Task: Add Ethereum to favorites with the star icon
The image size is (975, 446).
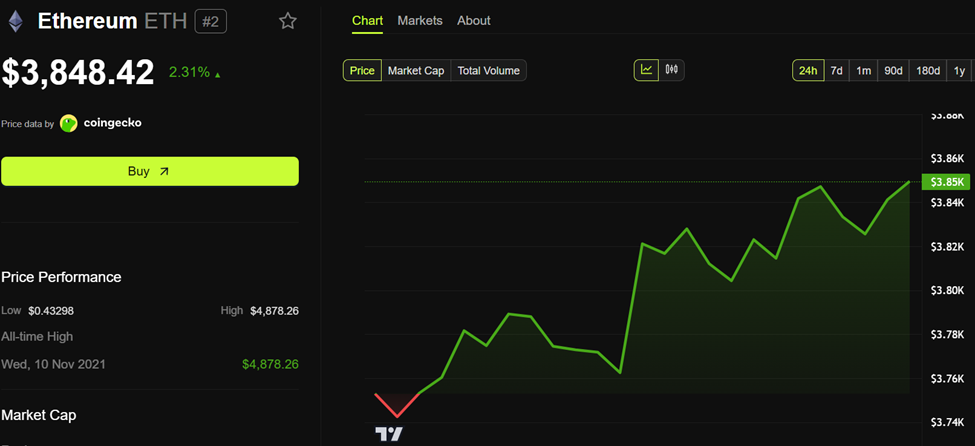Action: pos(287,21)
